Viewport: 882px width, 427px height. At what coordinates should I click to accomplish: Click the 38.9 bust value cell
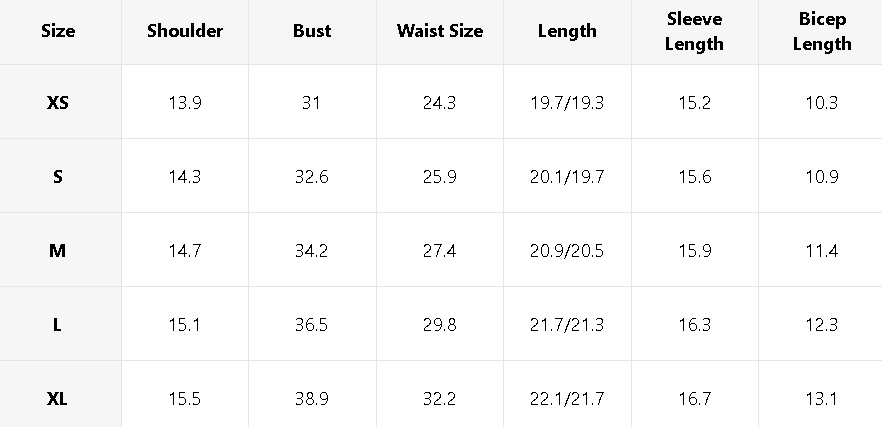pyautogui.click(x=312, y=399)
